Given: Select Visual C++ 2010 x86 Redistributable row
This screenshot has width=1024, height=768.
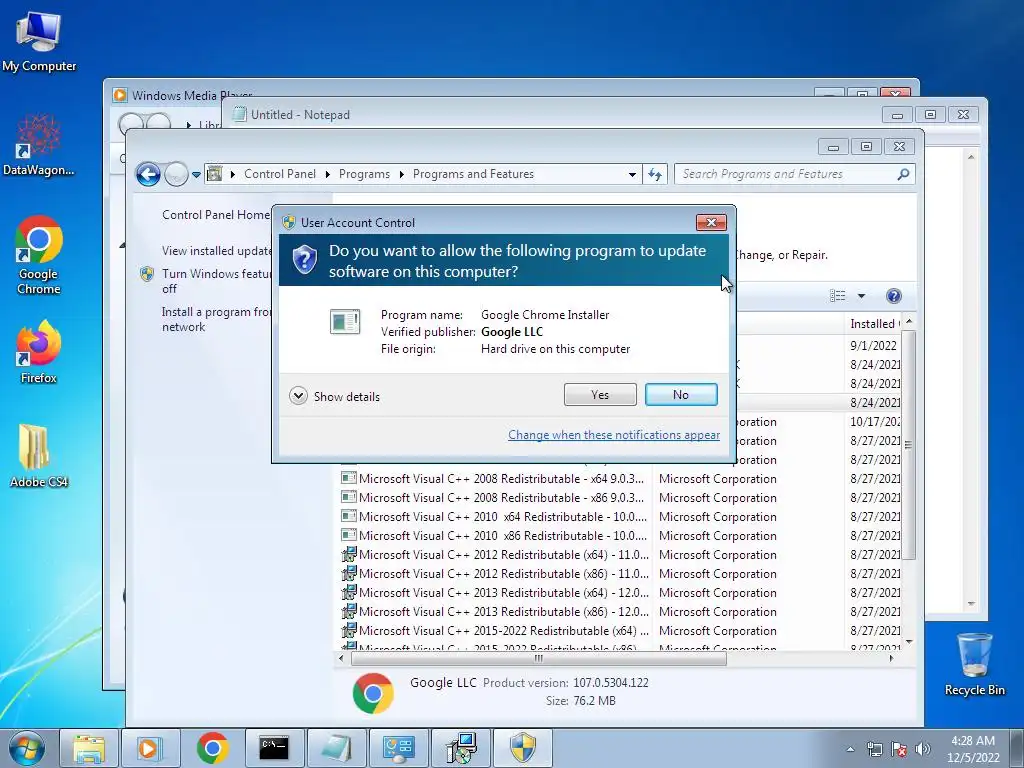Looking at the screenshot, I should pyautogui.click(x=620, y=536).
